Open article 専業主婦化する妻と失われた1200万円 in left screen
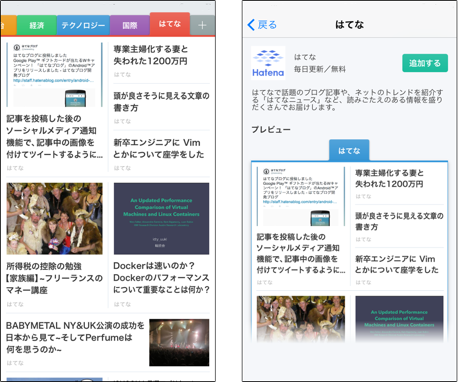This screenshot has width=458, height=382. [x=151, y=55]
